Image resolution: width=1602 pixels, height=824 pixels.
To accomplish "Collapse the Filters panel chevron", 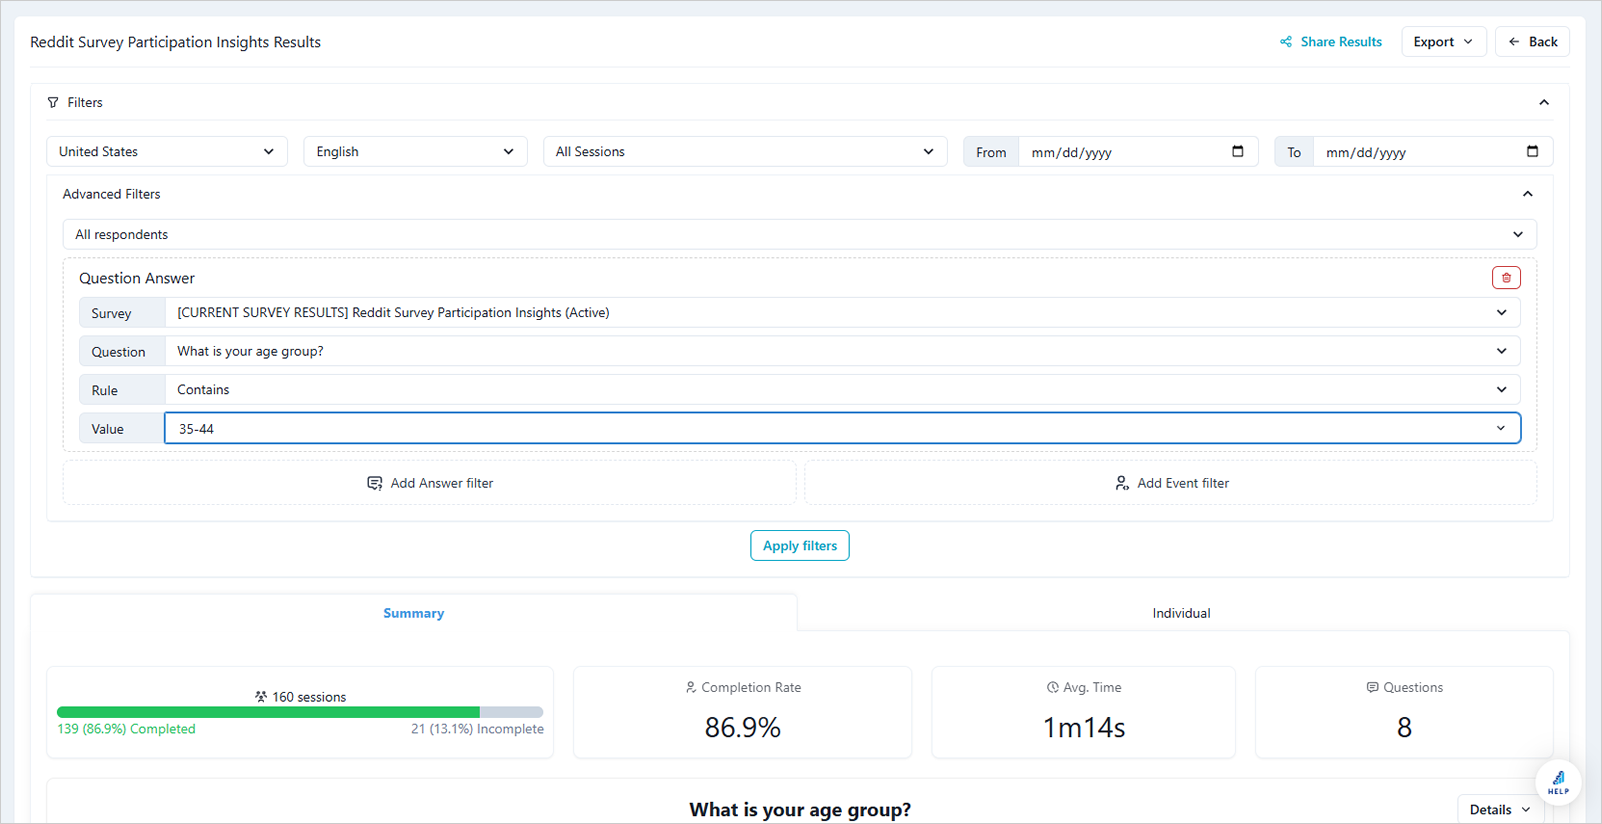I will [x=1544, y=102].
